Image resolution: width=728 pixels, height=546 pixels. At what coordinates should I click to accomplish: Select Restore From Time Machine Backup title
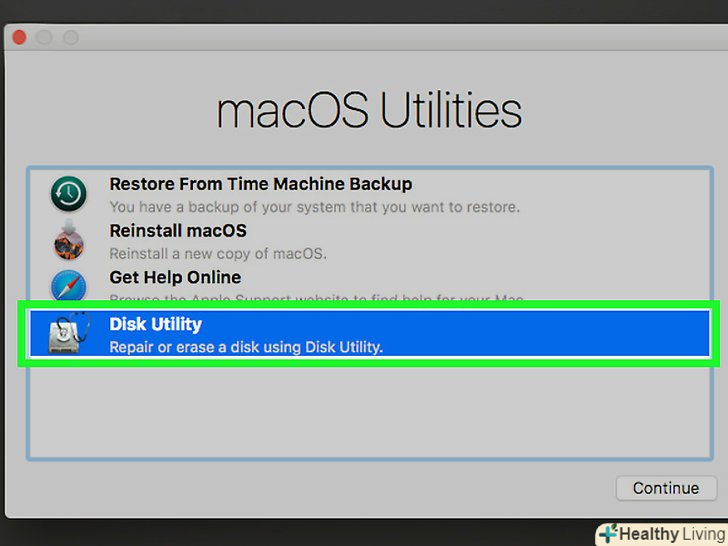coord(260,184)
